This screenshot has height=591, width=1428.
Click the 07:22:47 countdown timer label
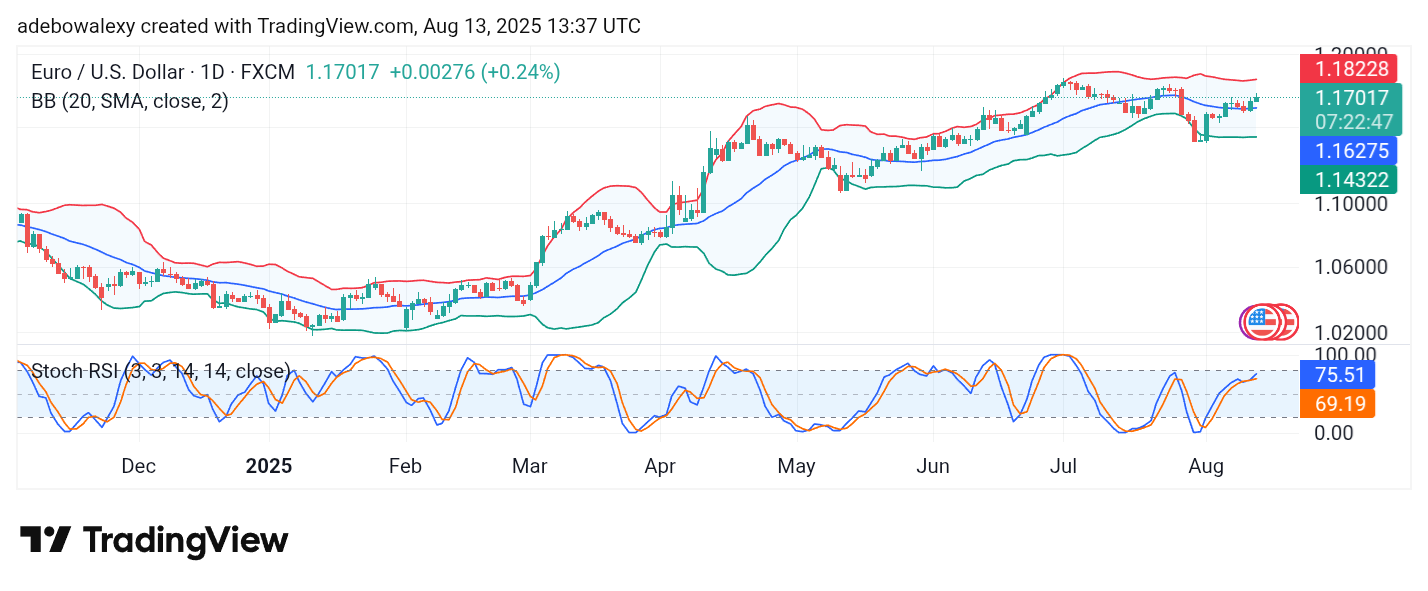pyautogui.click(x=1353, y=121)
